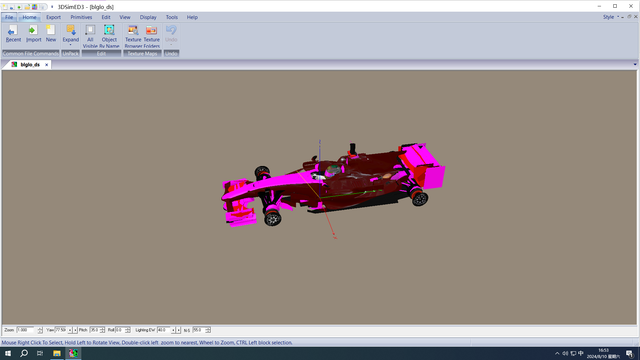Restore down the inner document window
The height and width of the screenshot is (360, 640).
point(629,17)
